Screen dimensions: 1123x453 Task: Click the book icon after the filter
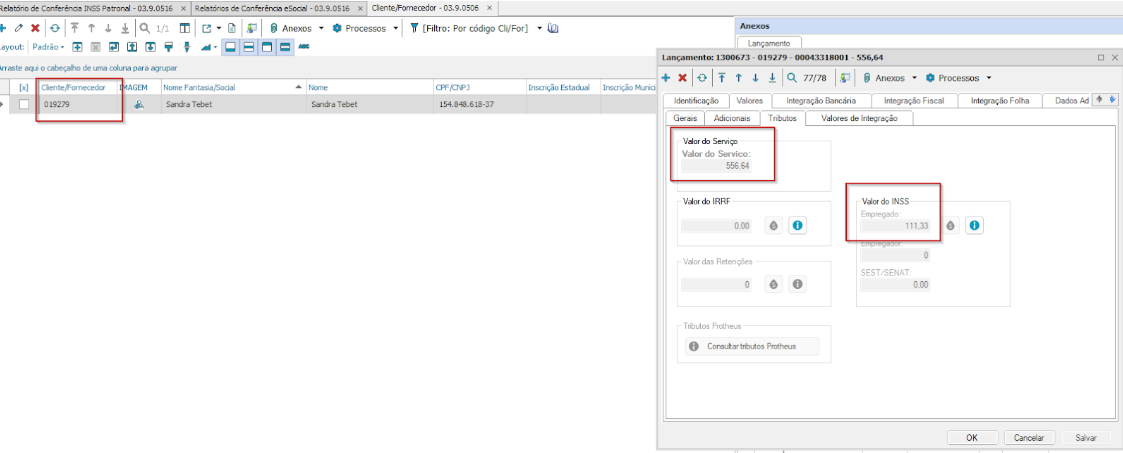pyautogui.click(x=552, y=29)
